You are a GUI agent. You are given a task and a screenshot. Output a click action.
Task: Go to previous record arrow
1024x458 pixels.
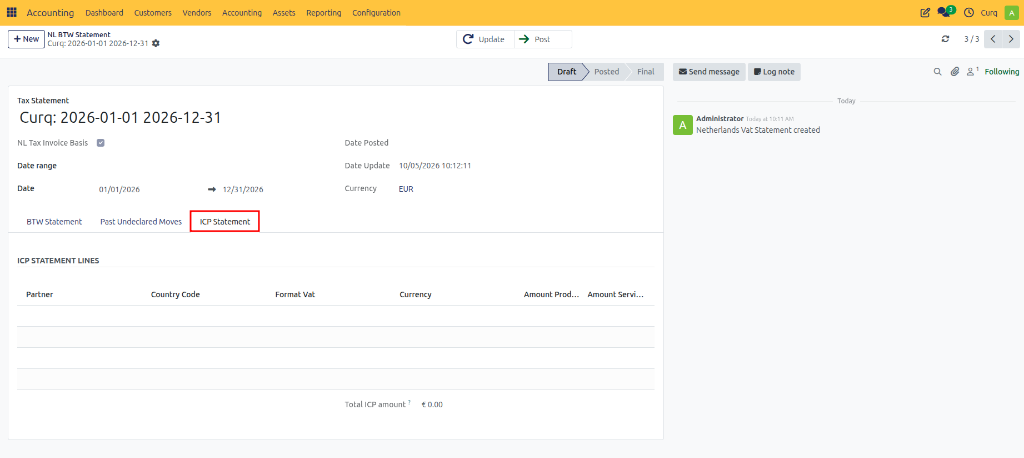pos(993,39)
